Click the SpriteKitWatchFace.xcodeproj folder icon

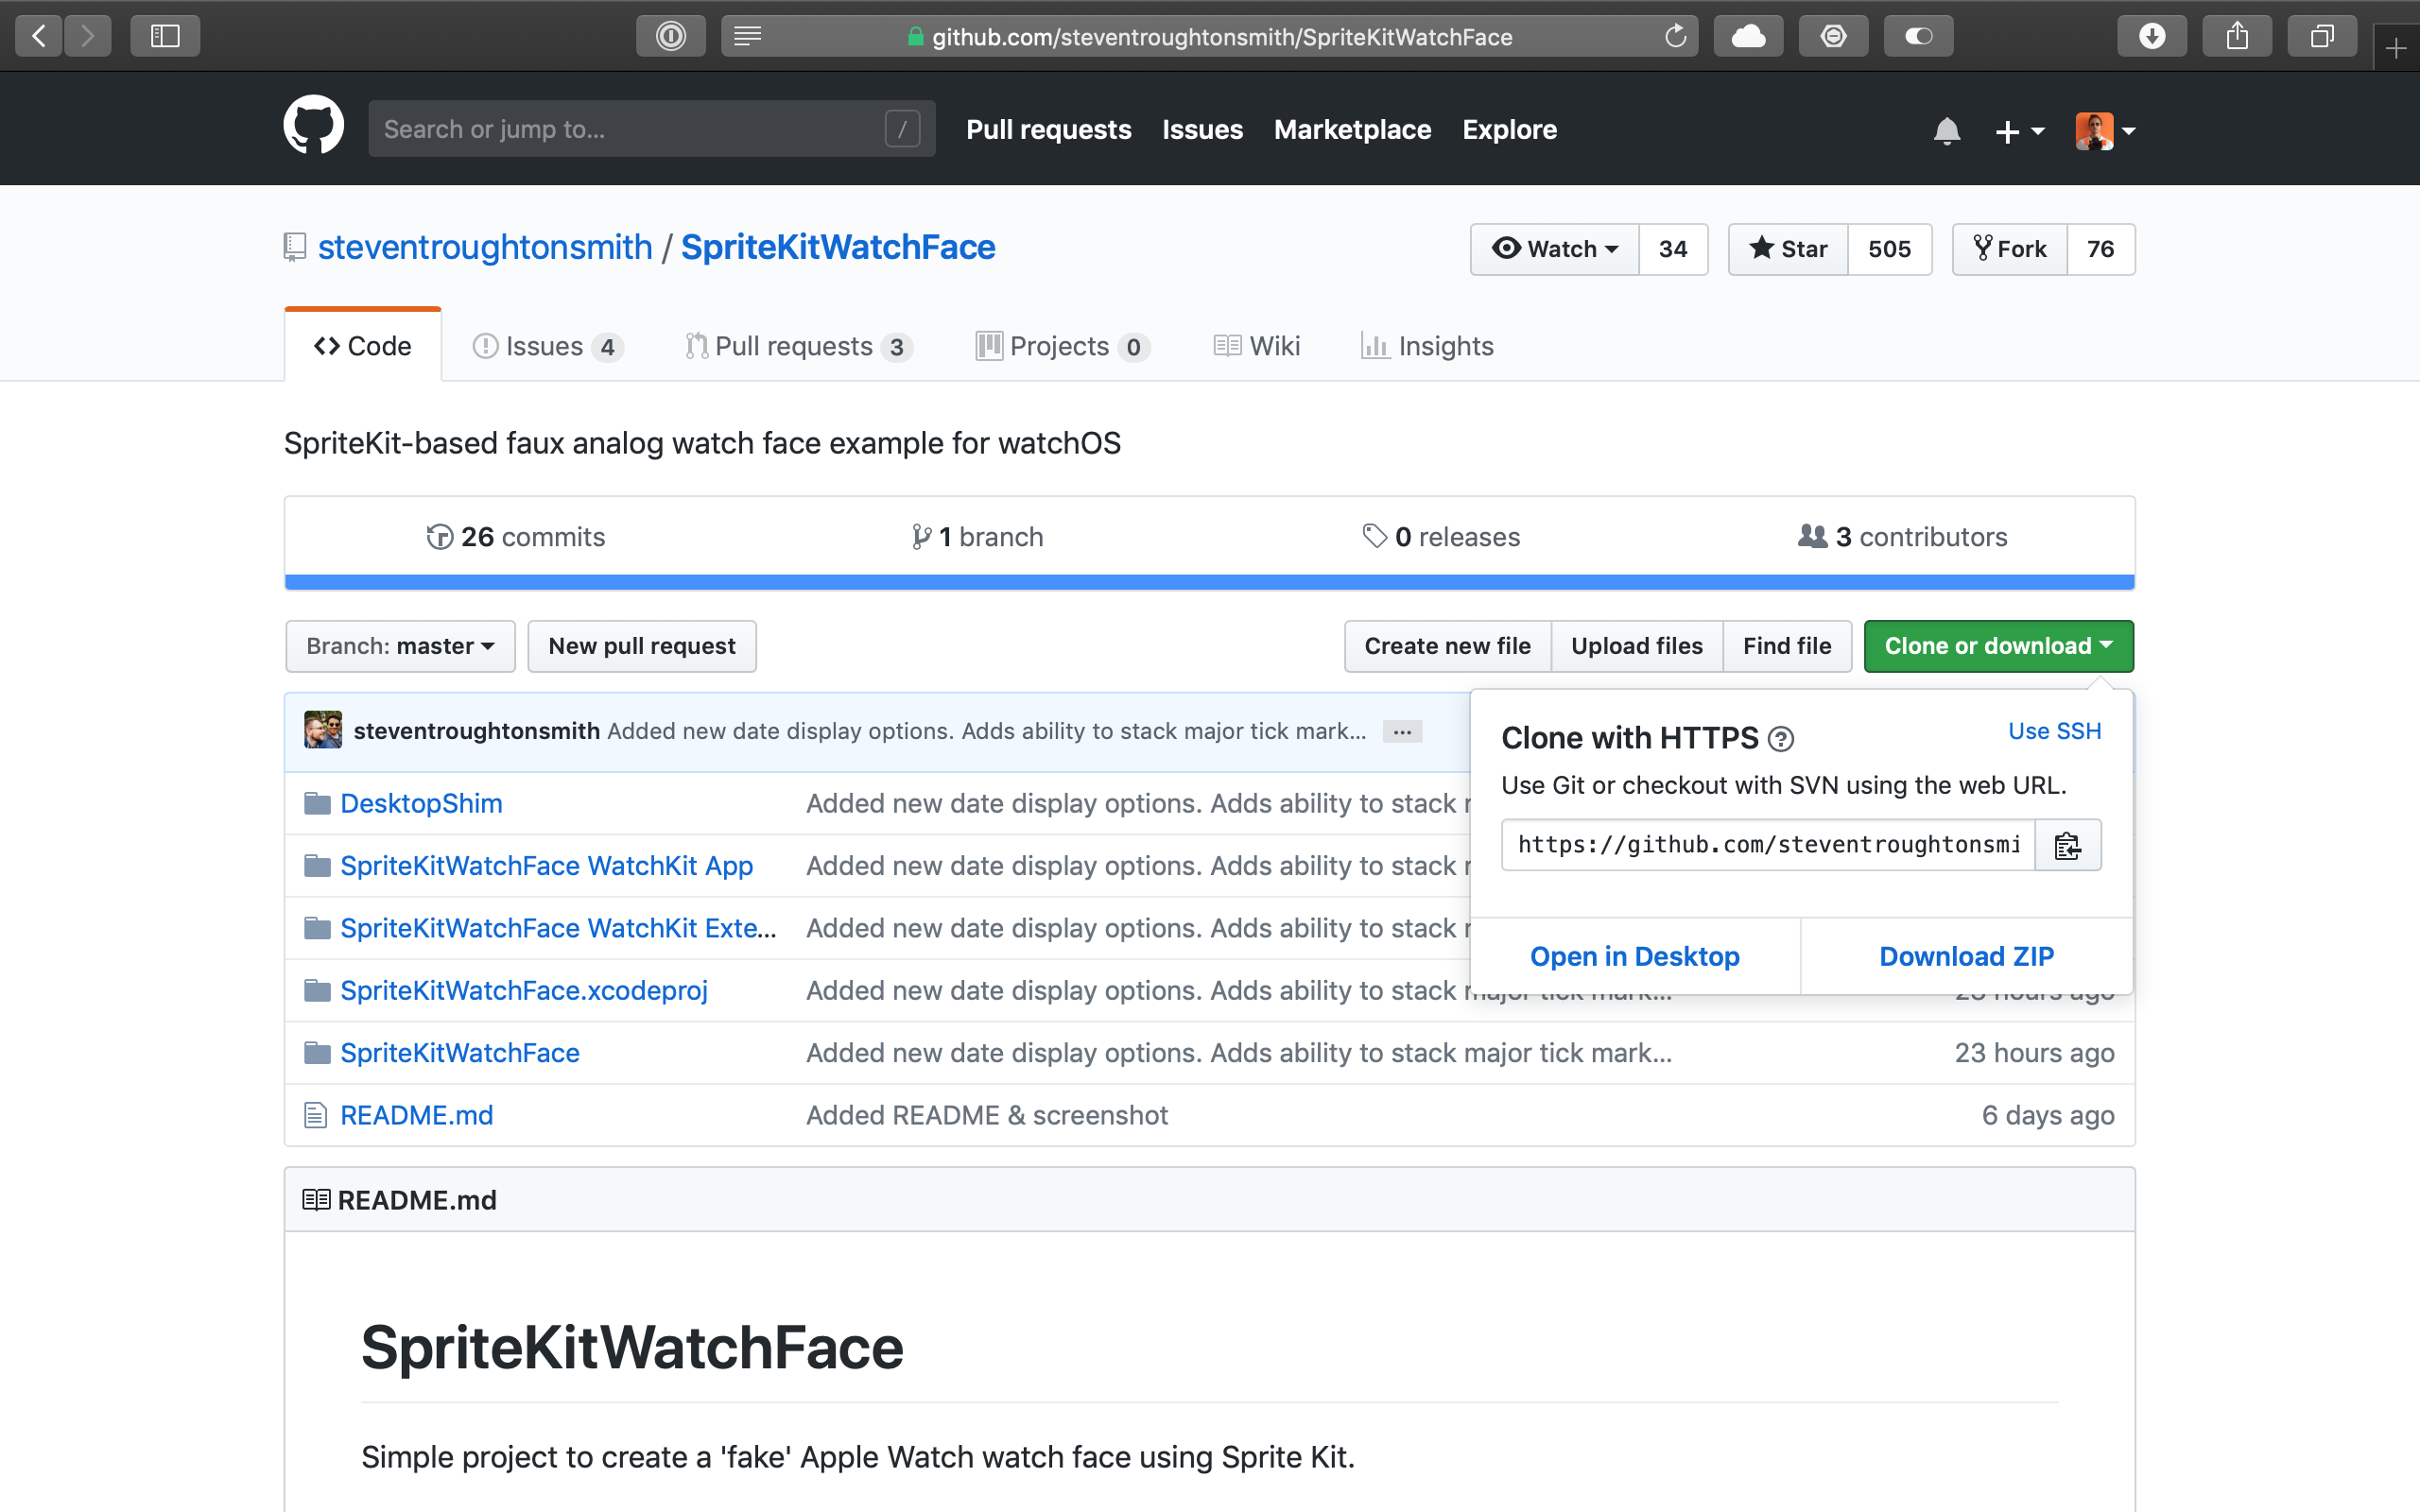(317, 990)
